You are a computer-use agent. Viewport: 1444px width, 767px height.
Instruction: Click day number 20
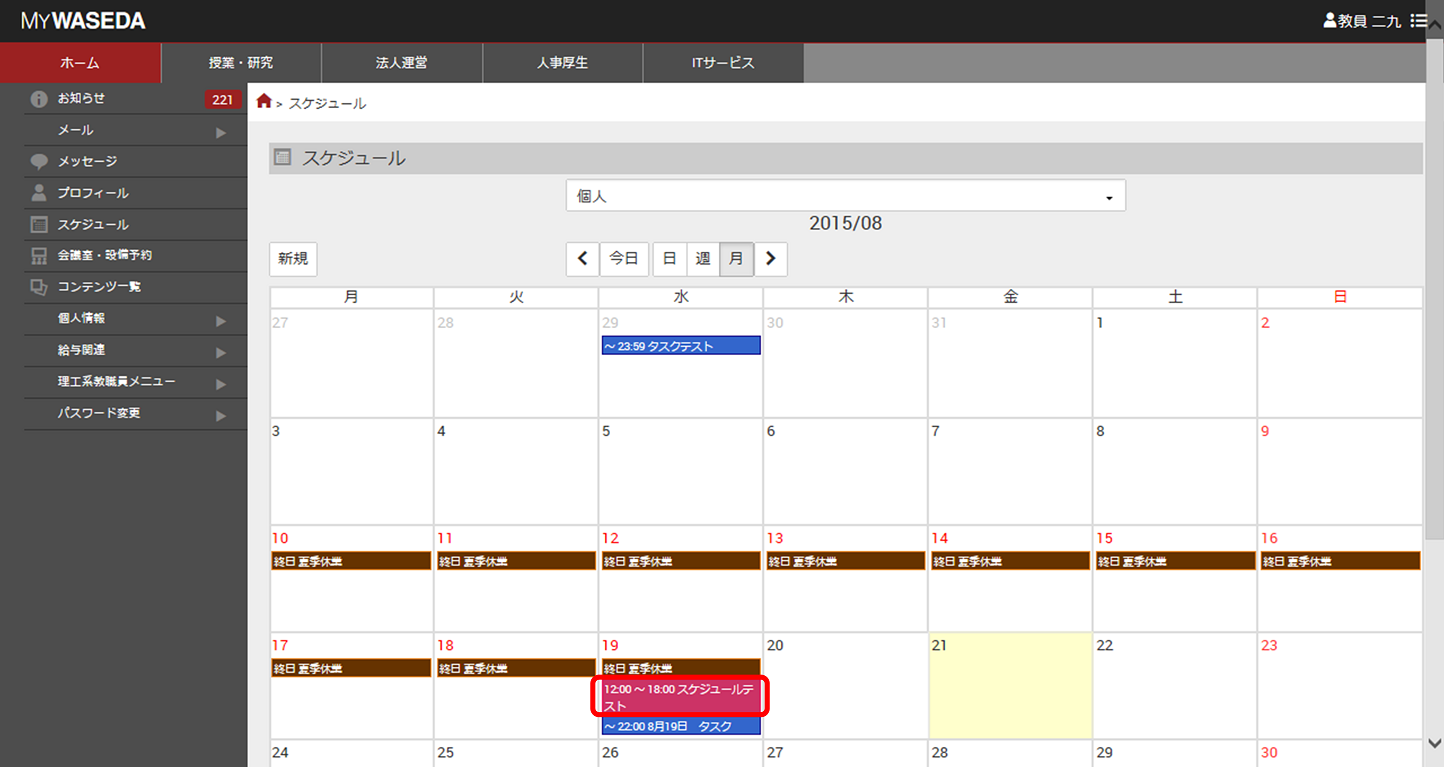point(775,646)
